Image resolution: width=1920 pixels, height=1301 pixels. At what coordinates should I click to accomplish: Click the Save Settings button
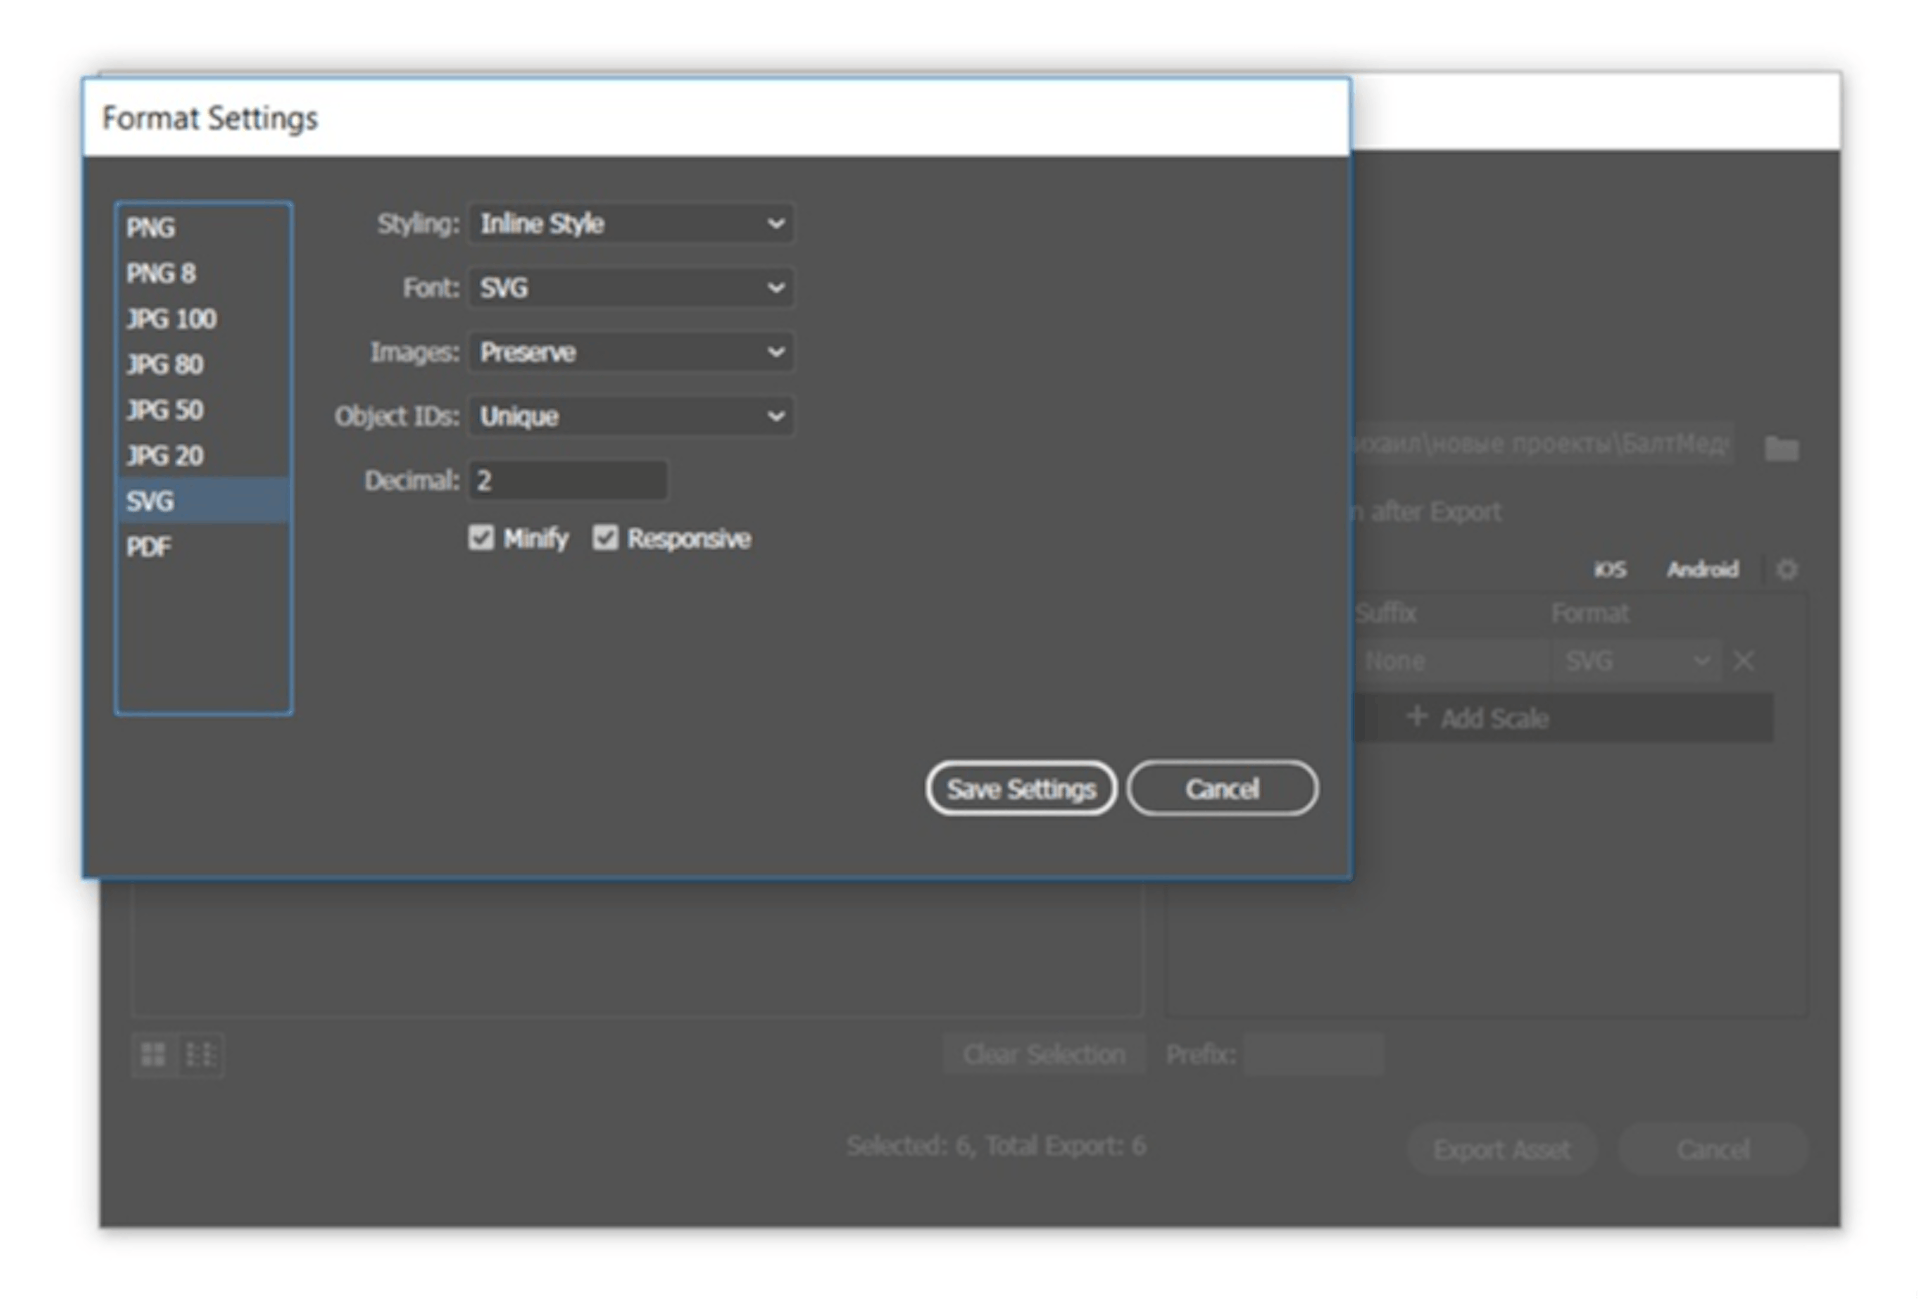(1021, 788)
